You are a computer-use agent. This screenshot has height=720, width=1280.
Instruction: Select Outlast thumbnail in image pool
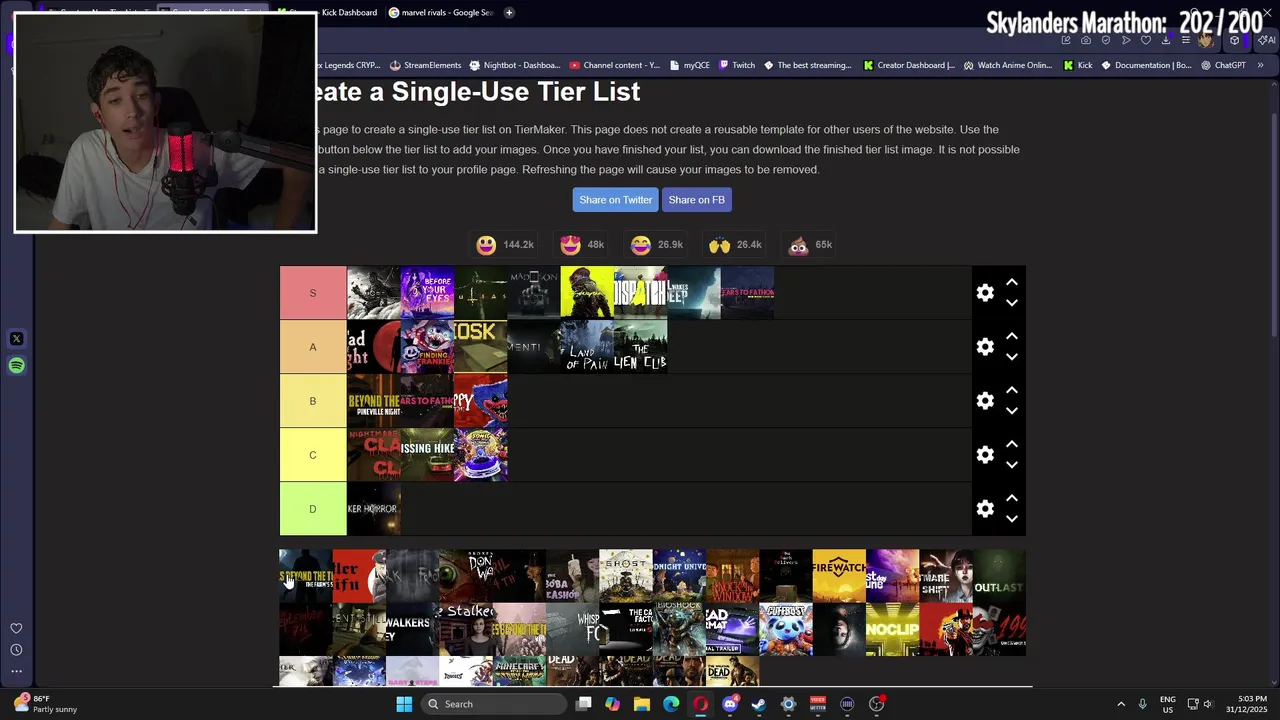[x=999, y=576]
